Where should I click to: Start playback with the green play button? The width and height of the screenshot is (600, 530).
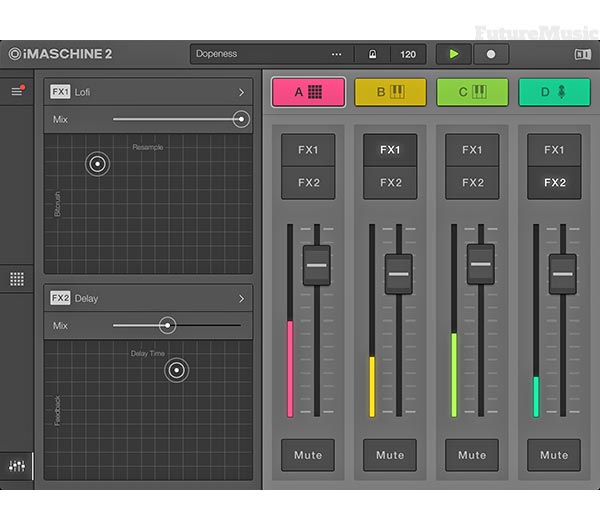pos(453,54)
